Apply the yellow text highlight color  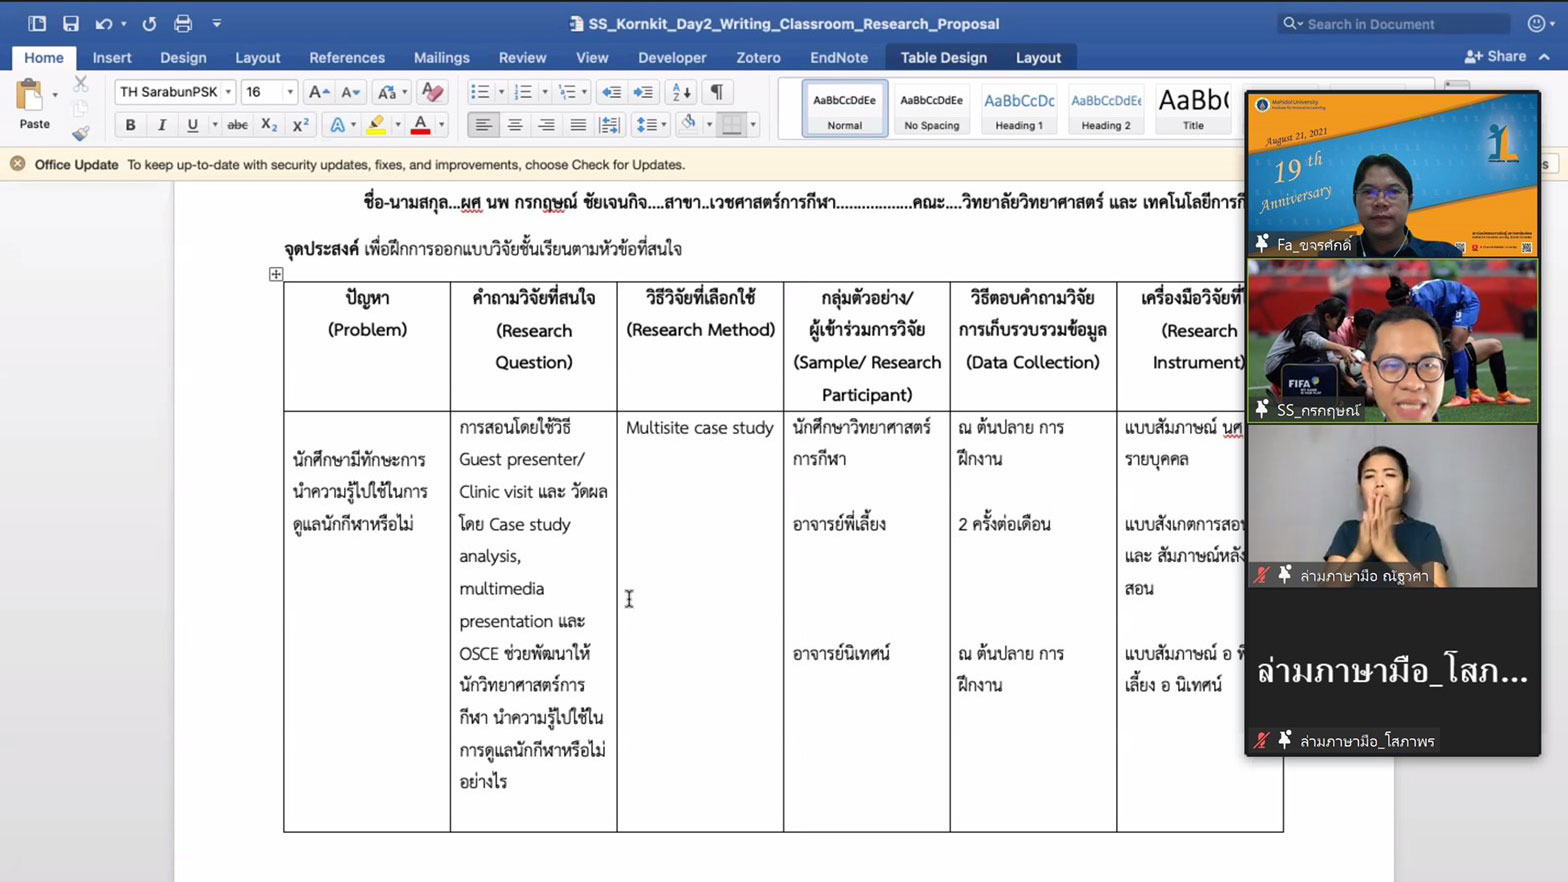point(376,125)
